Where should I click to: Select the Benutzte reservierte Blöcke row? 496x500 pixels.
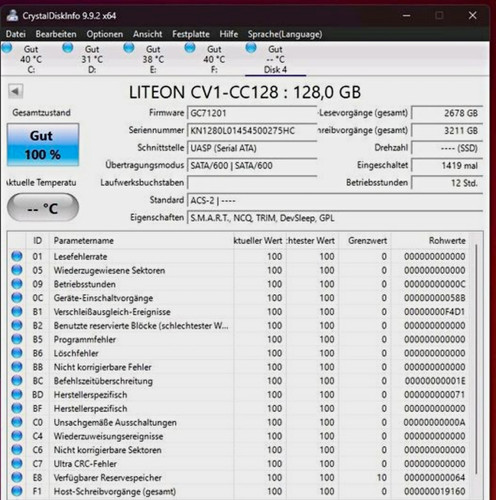238,326
